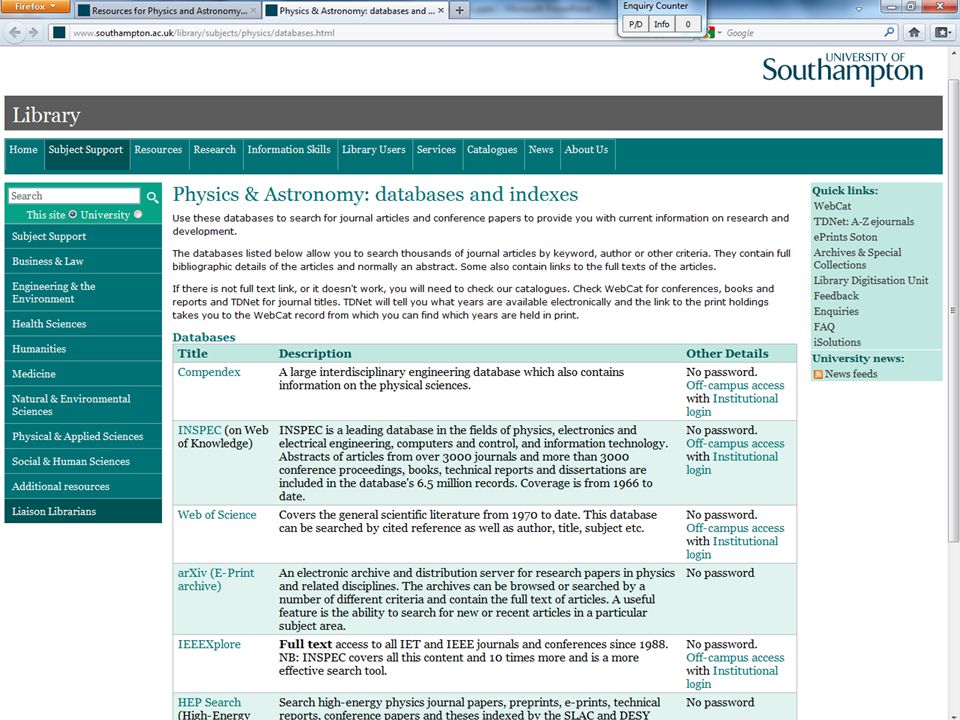Click the site search magnifier icon

tap(152, 197)
